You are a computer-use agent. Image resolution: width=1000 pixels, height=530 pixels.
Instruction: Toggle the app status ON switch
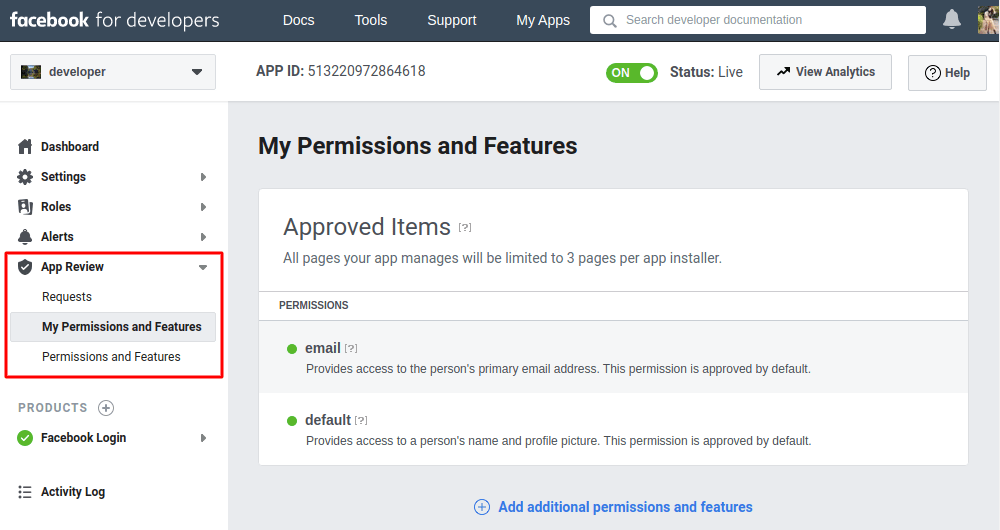tap(631, 73)
